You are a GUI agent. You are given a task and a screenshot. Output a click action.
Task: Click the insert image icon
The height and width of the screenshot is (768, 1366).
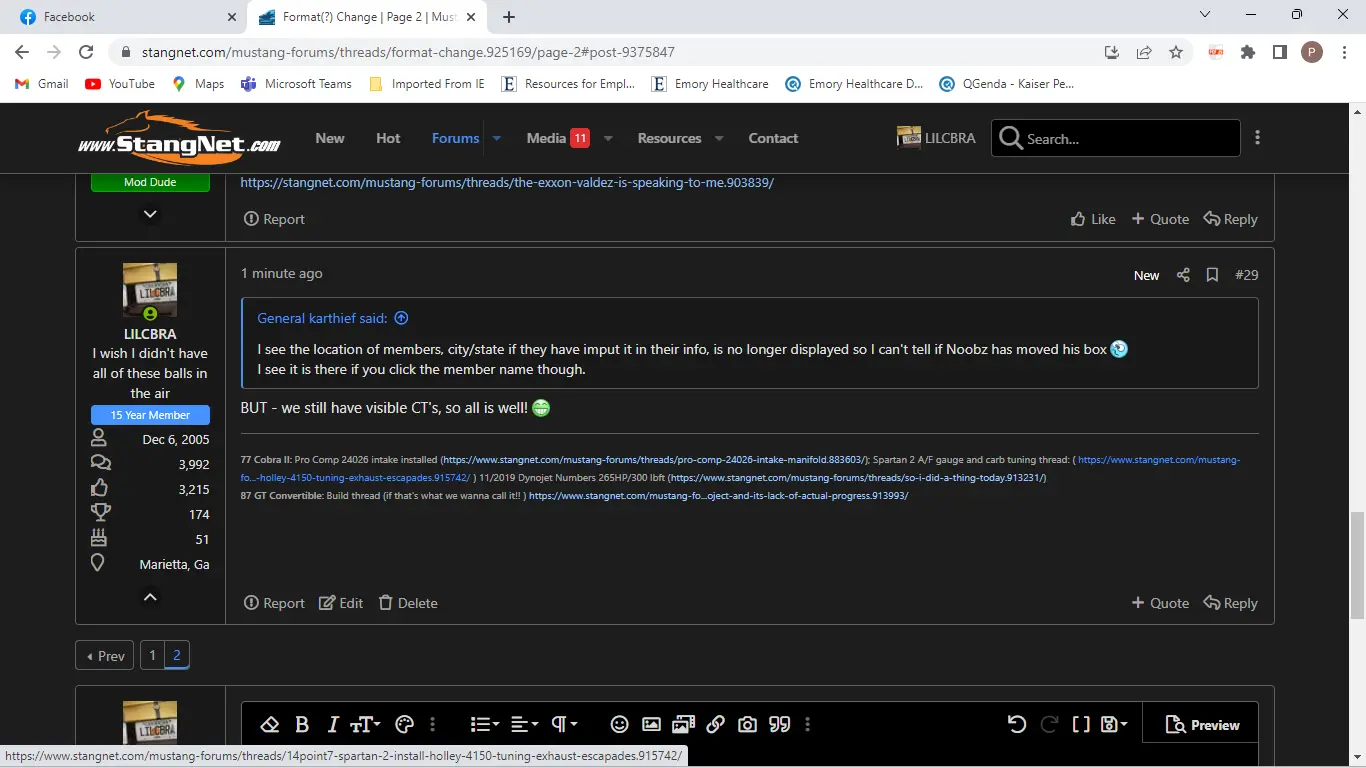651,725
